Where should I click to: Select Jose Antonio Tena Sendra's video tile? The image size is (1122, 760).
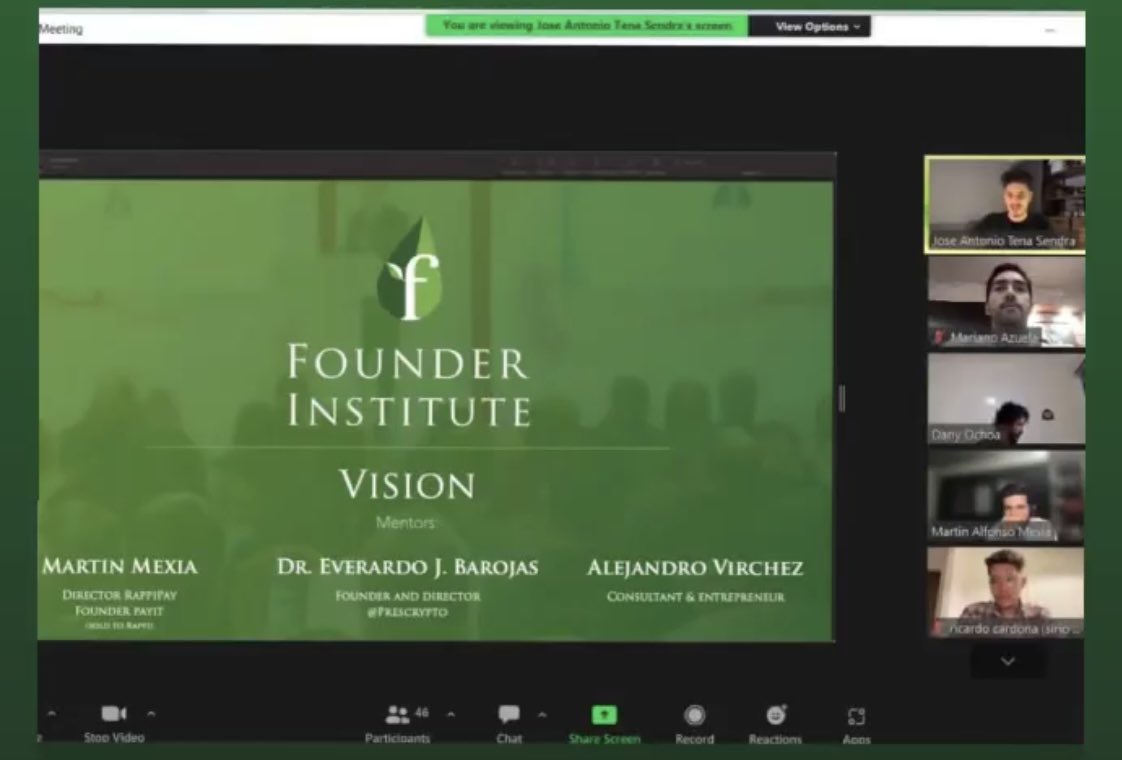(1005, 205)
